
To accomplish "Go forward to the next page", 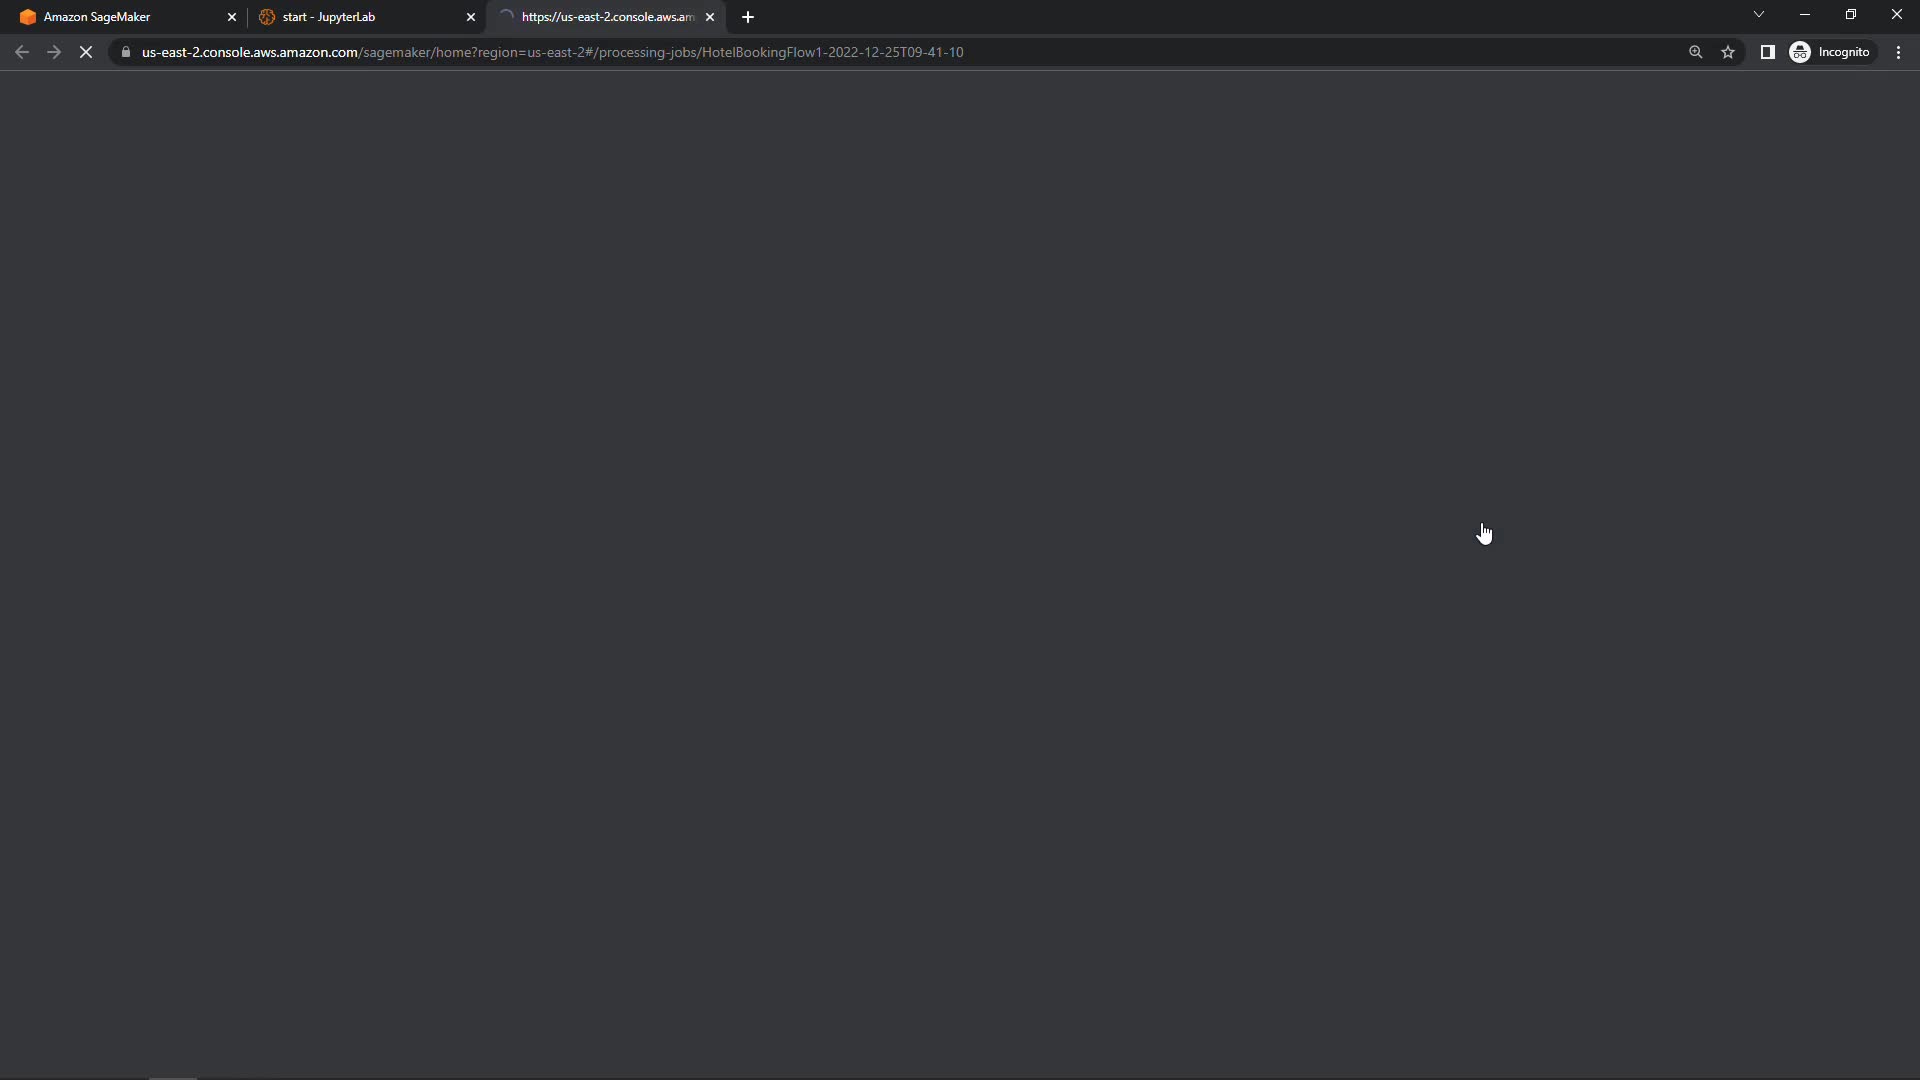I will (54, 52).
